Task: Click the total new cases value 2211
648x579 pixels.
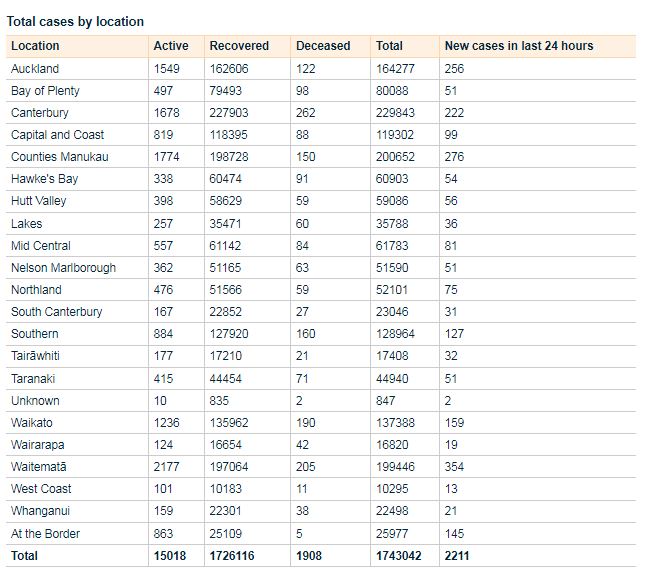Action: tap(457, 556)
